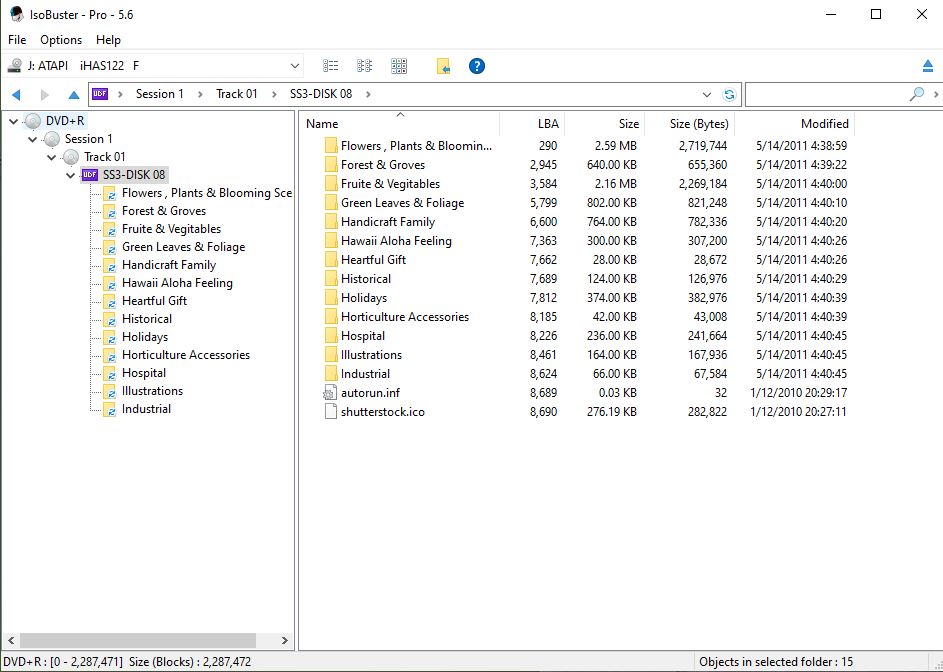The image size is (943, 672).
Task: Collapse the SS3-DISK 08 tree node
Action: click(70, 175)
